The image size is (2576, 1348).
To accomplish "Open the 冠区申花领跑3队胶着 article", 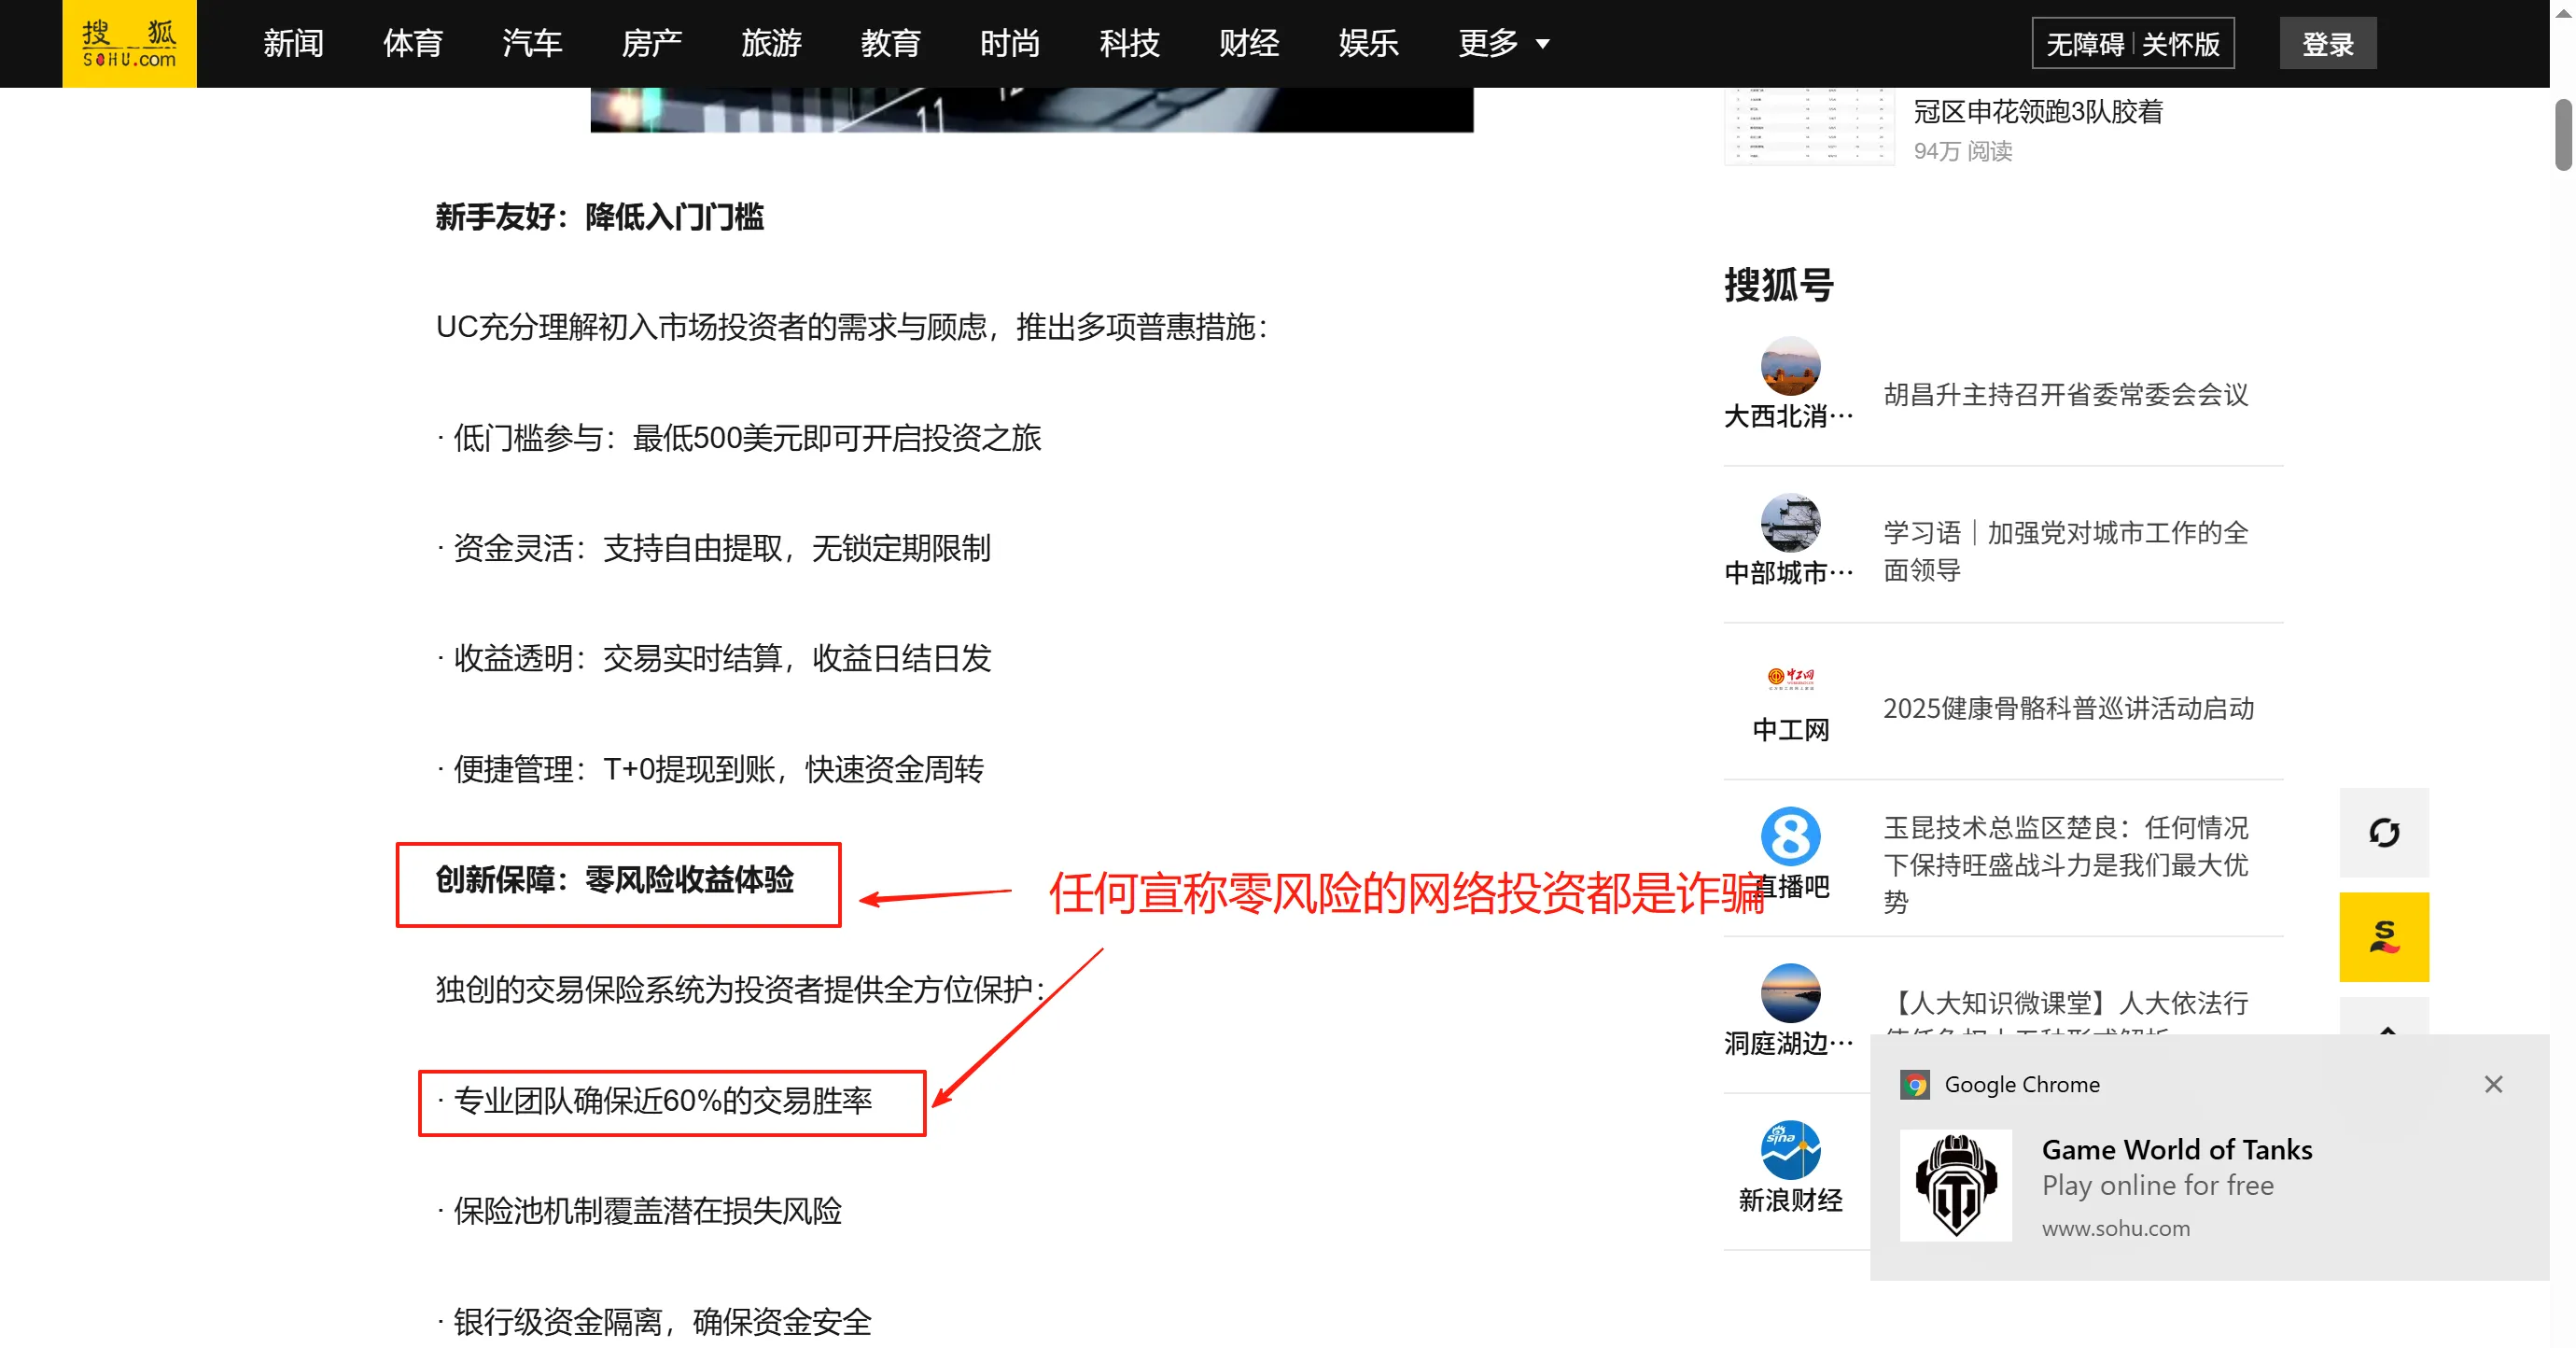I will (x=2037, y=111).
